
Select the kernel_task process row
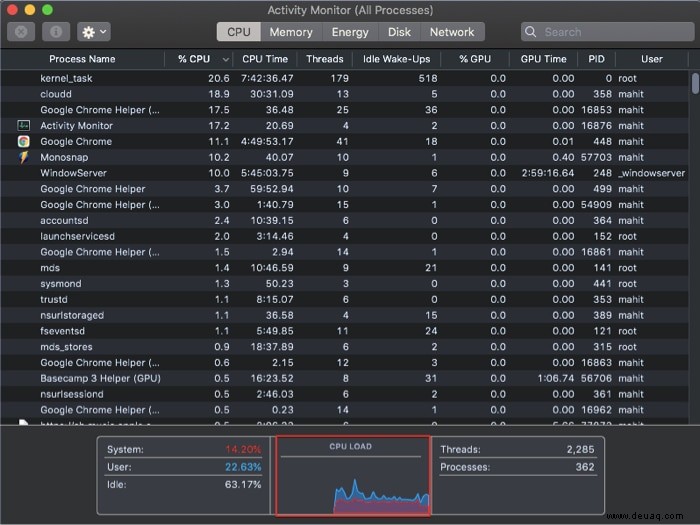click(x=344, y=78)
